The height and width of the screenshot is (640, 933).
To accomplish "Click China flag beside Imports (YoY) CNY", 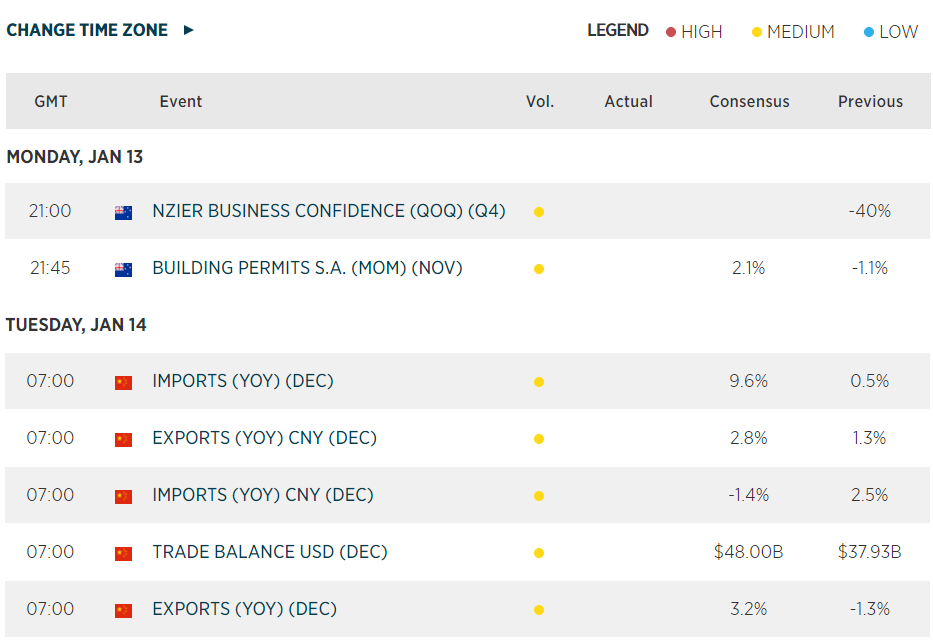I will point(123,496).
